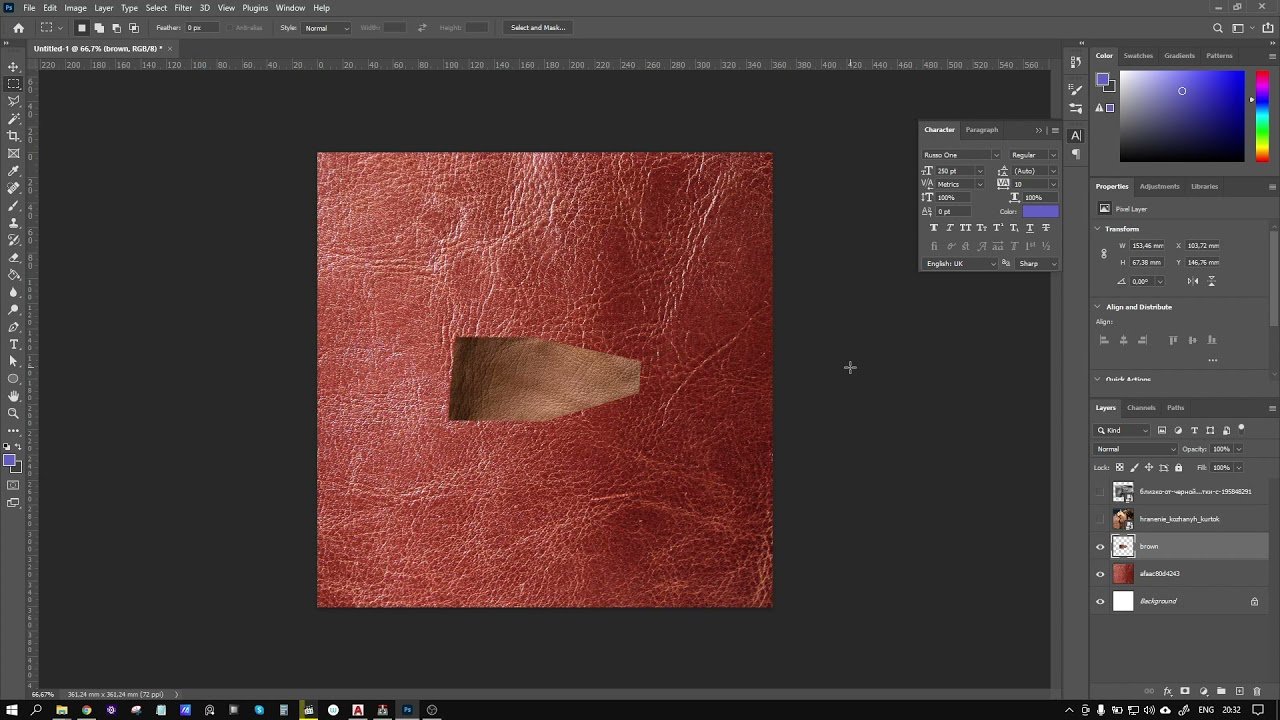Toggle visibility of the Background layer
Screen dimensions: 1280x720
1100,601
